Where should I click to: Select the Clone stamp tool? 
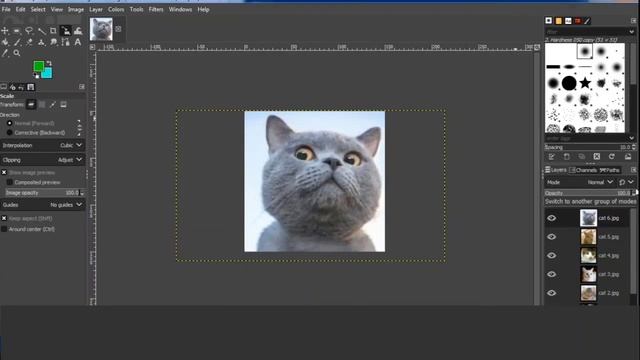pos(41,42)
